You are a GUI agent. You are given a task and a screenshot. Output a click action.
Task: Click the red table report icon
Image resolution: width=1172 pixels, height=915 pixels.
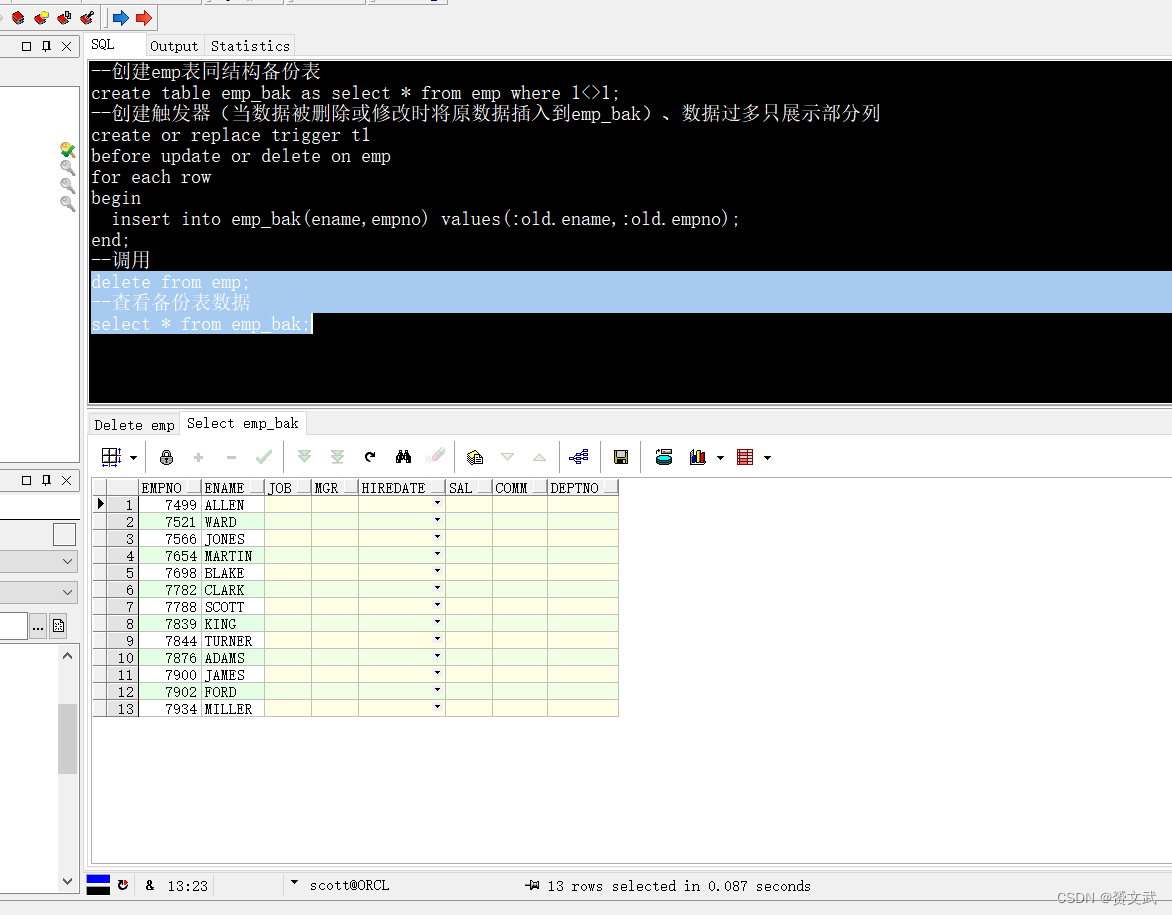point(745,457)
